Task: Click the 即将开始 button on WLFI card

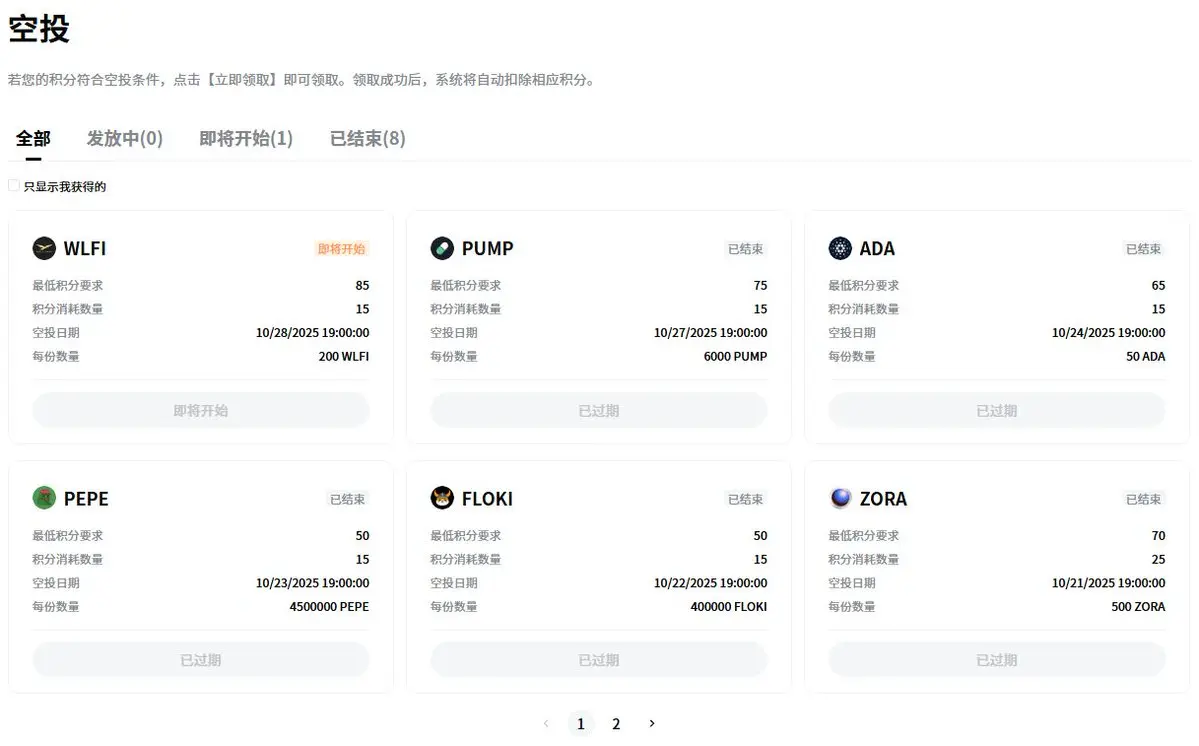Action: [201, 410]
